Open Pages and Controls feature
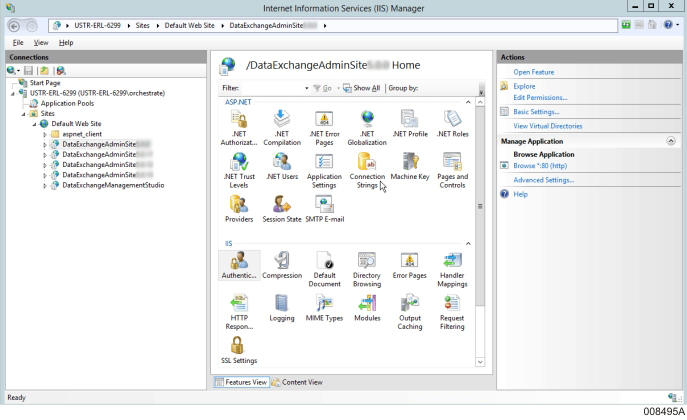This screenshot has width=687, height=420. click(x=452, y=170)
